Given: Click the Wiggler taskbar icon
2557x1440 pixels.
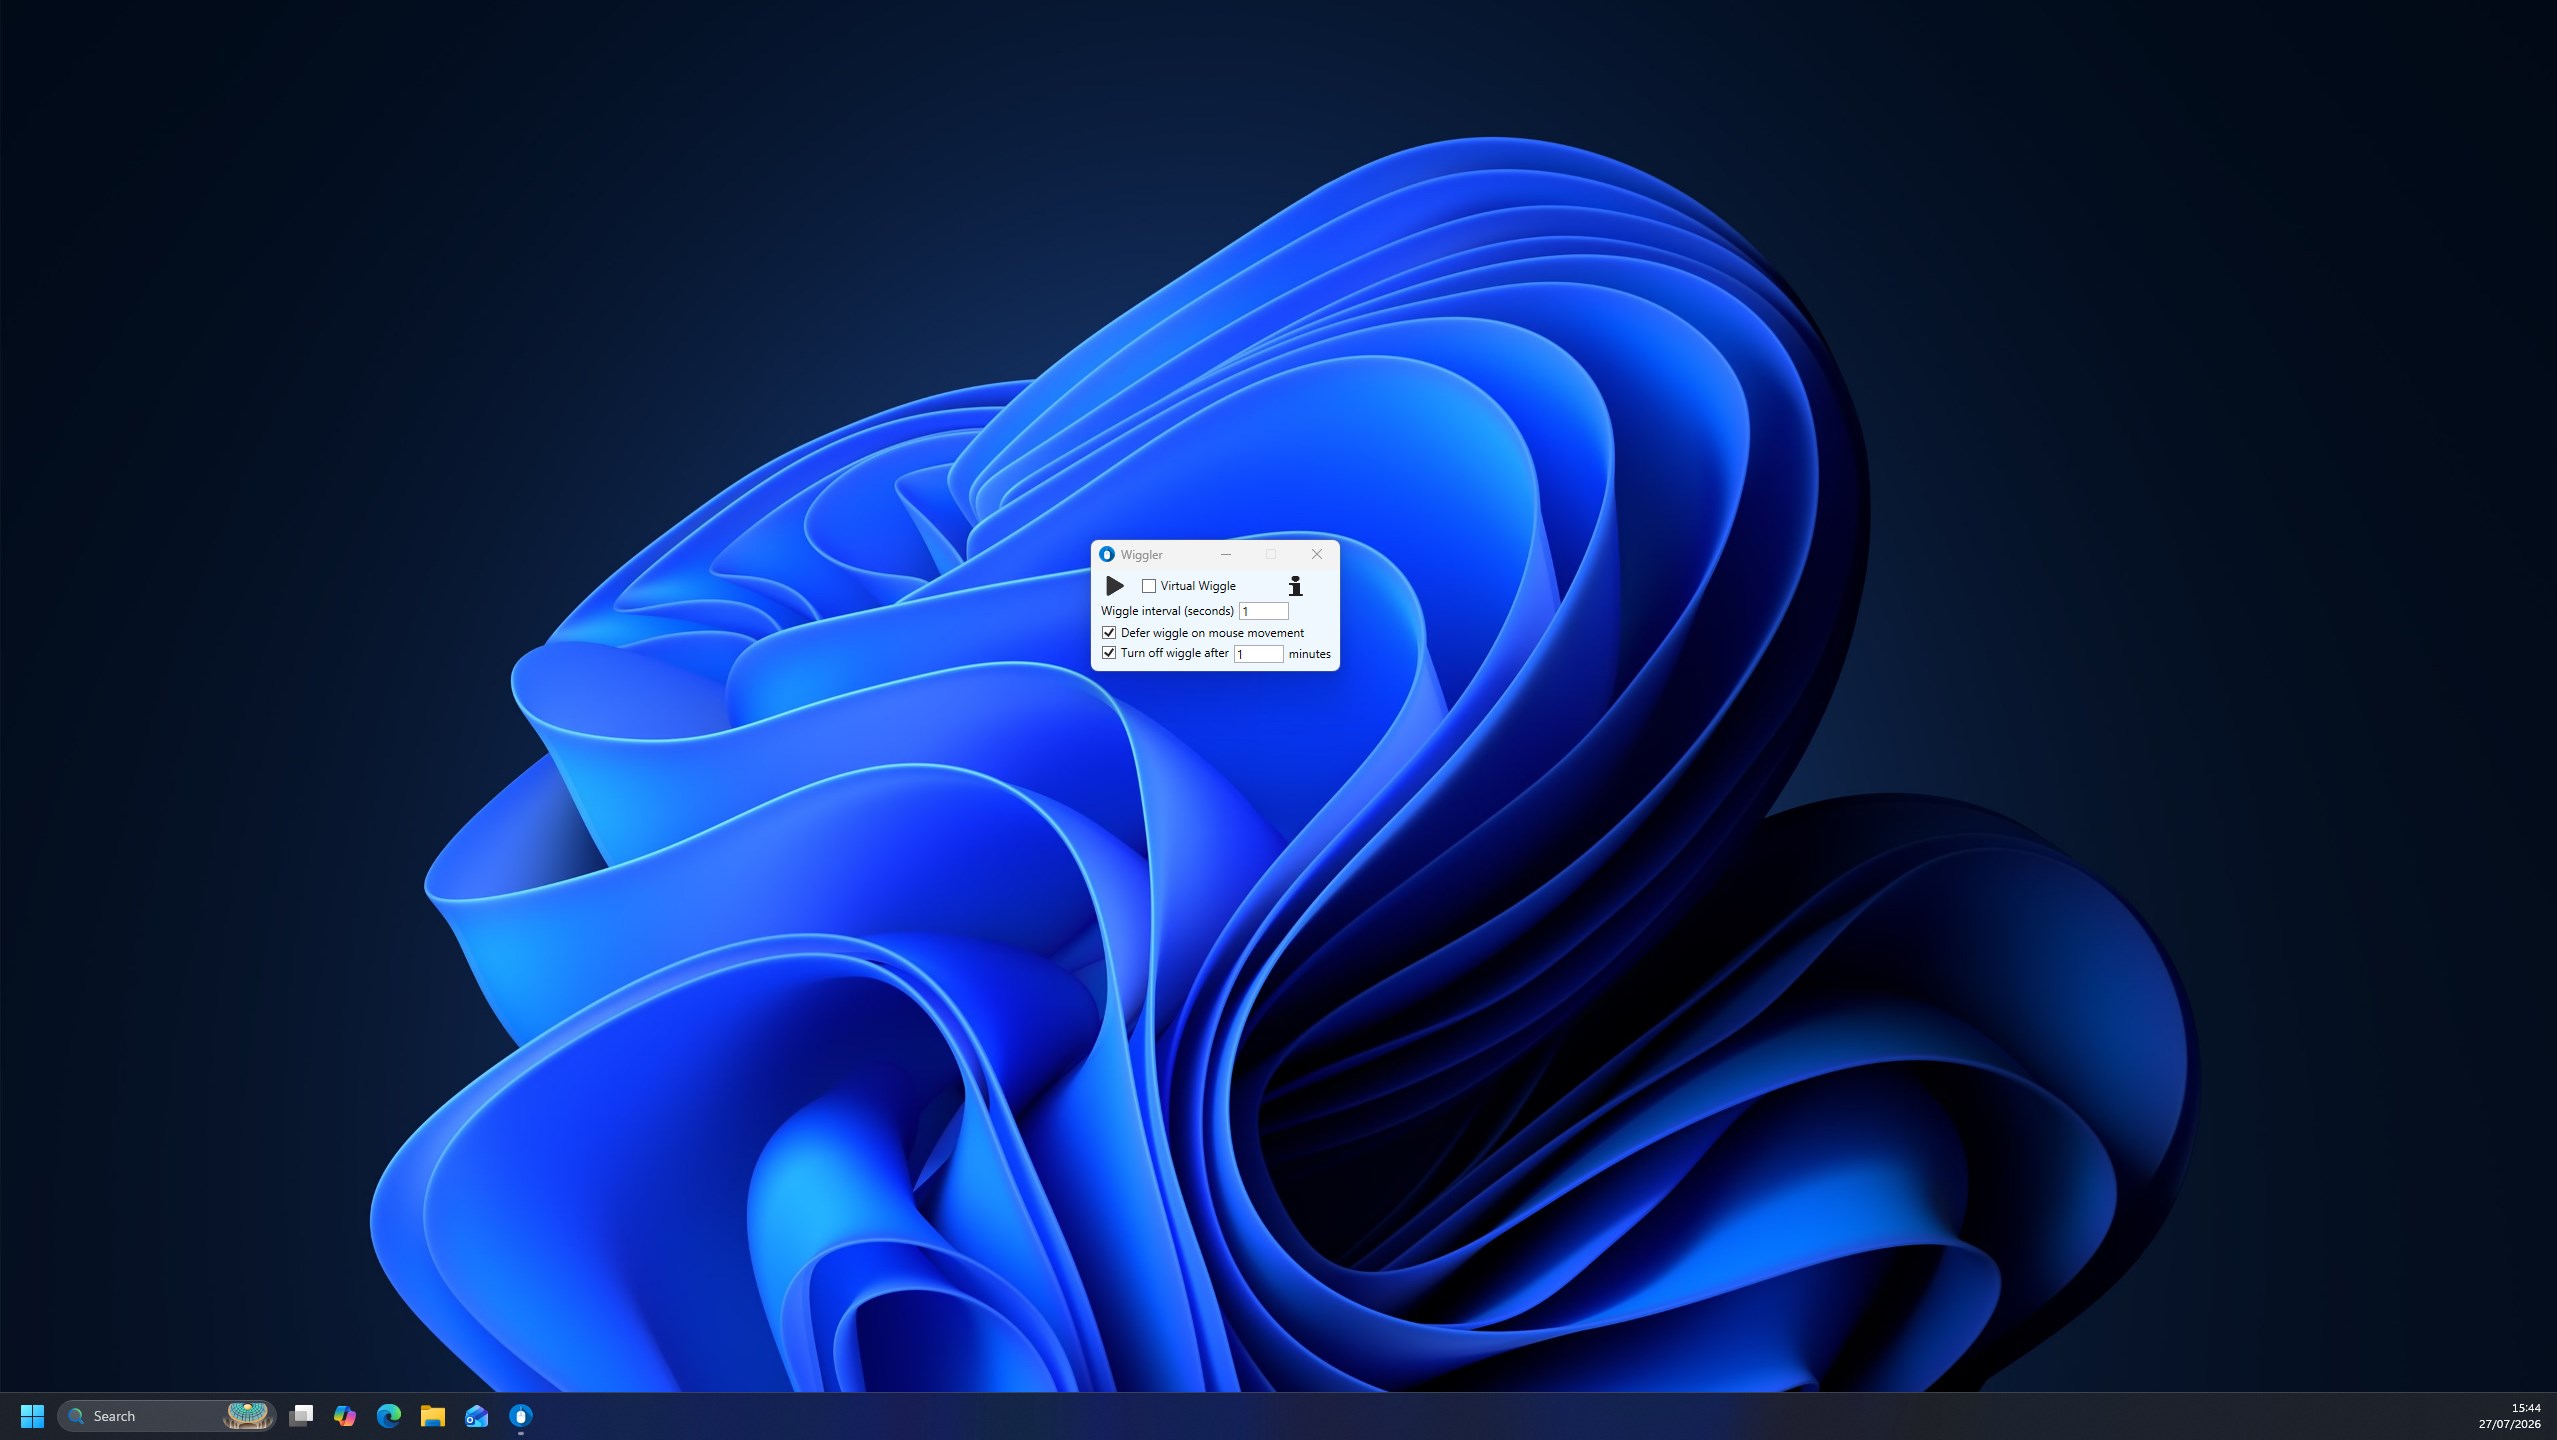Looking at the screenshot, I should (x=521, y=1416).
